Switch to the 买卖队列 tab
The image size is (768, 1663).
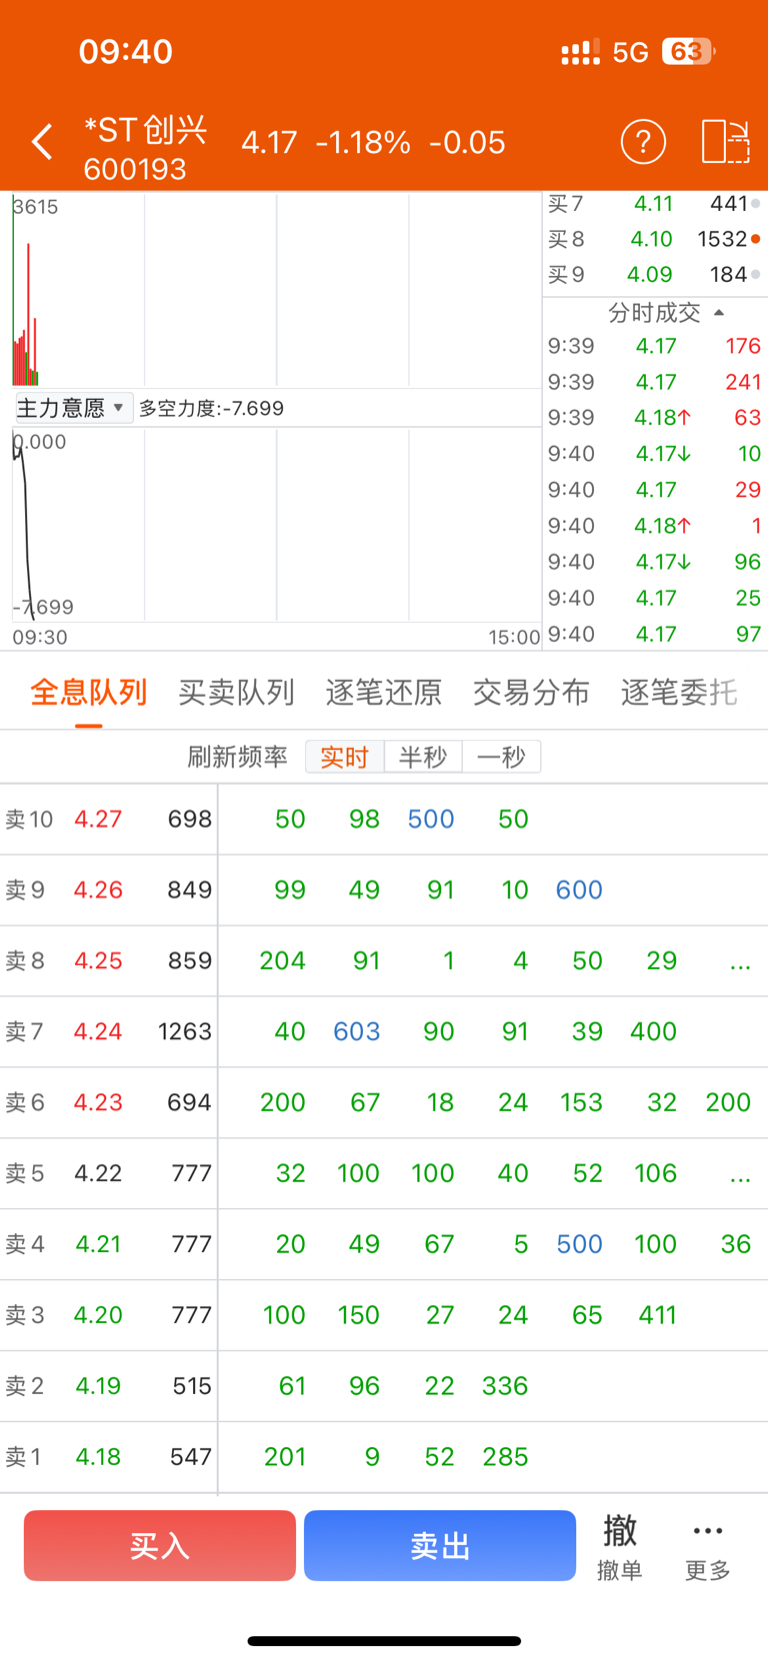[x=236, y=692]
